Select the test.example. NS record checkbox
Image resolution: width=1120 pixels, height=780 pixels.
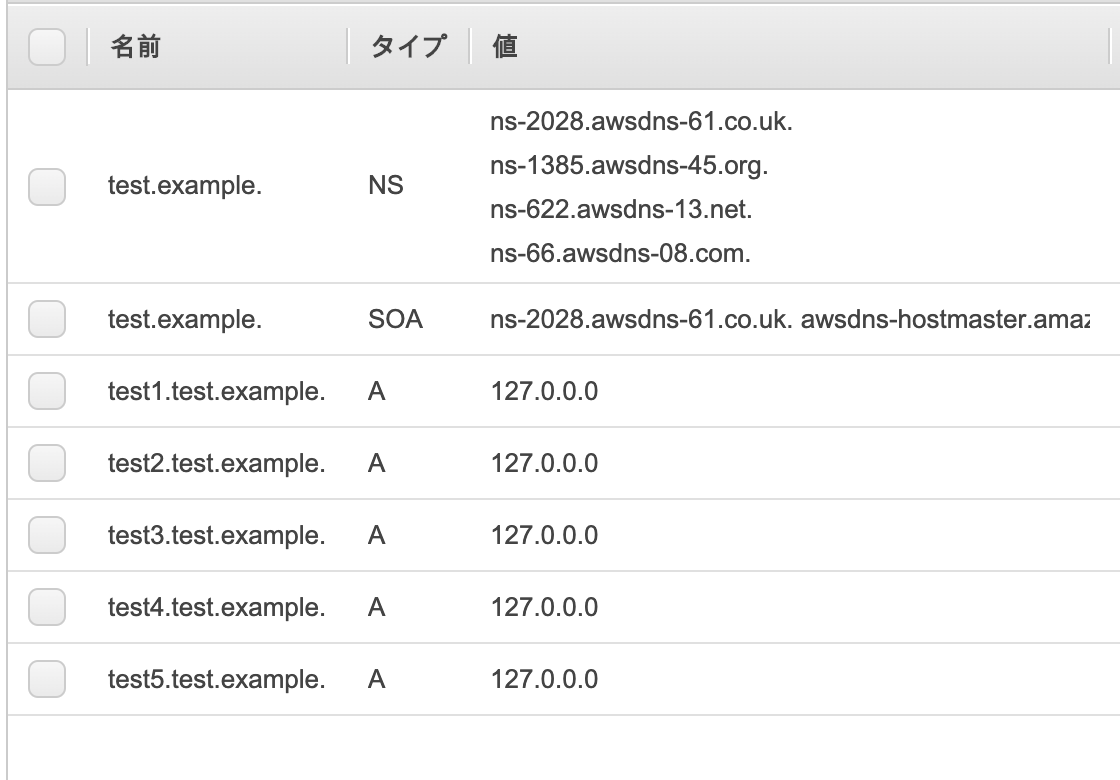click(x=47, y=186)
